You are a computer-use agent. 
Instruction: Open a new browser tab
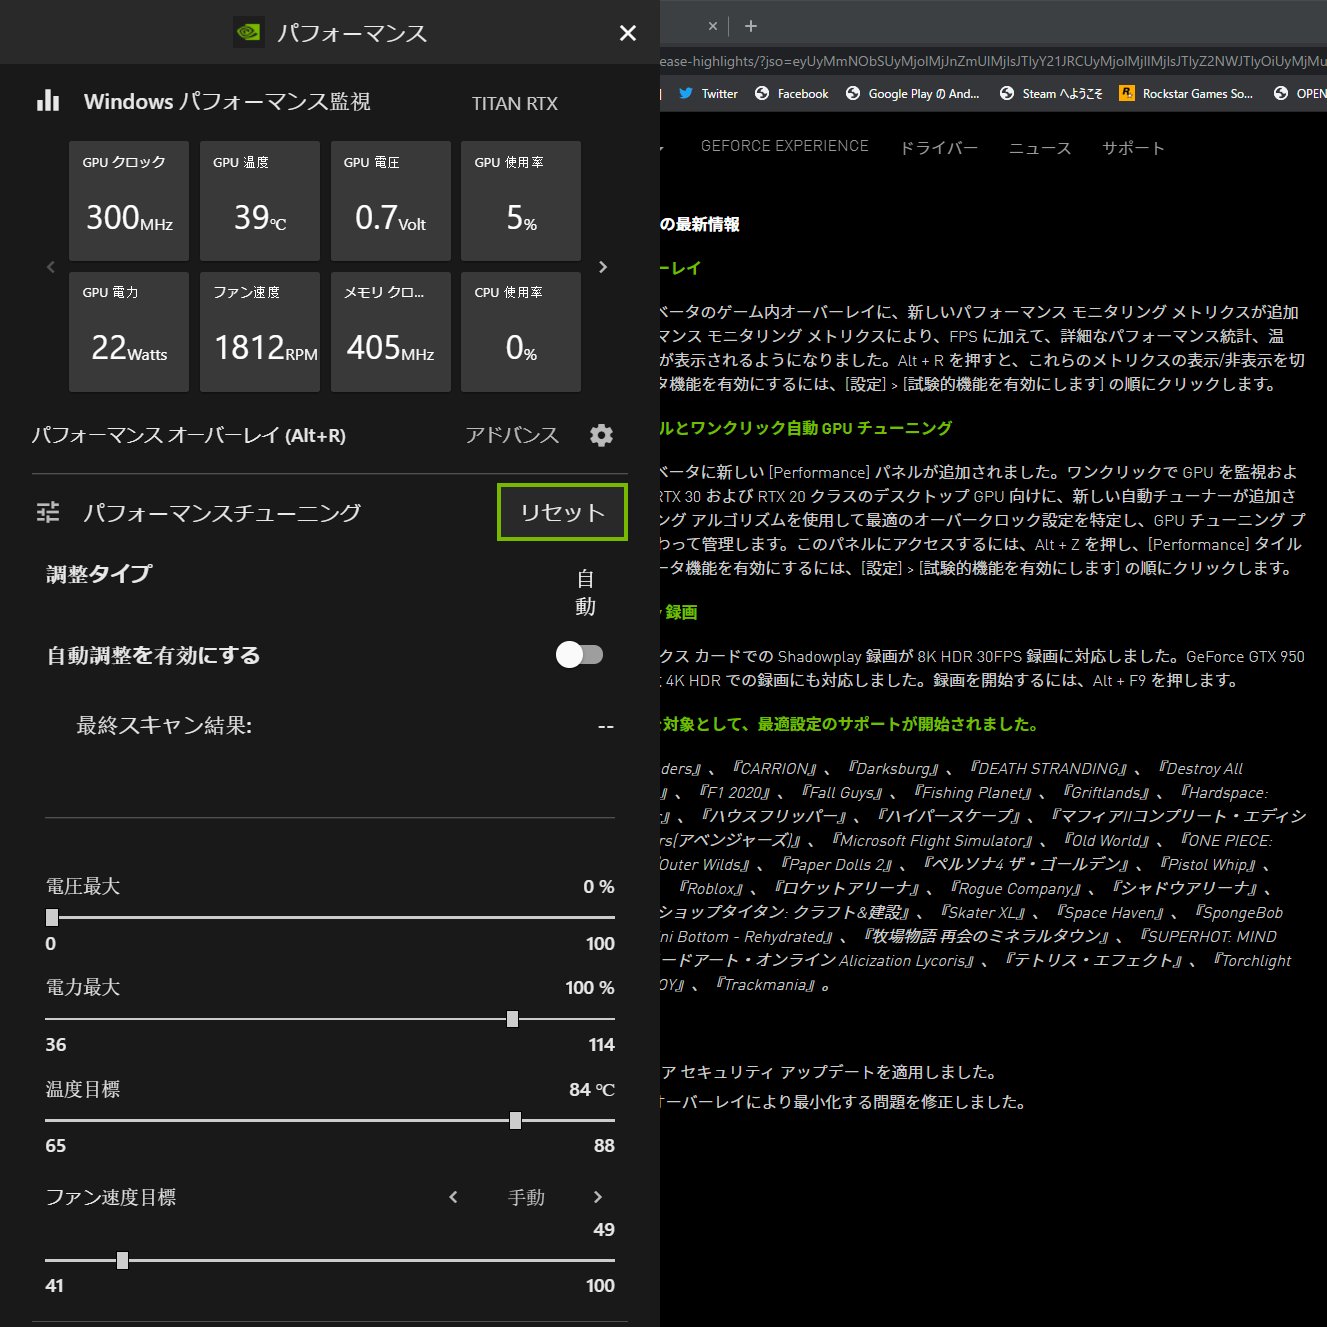click(751, 26)
